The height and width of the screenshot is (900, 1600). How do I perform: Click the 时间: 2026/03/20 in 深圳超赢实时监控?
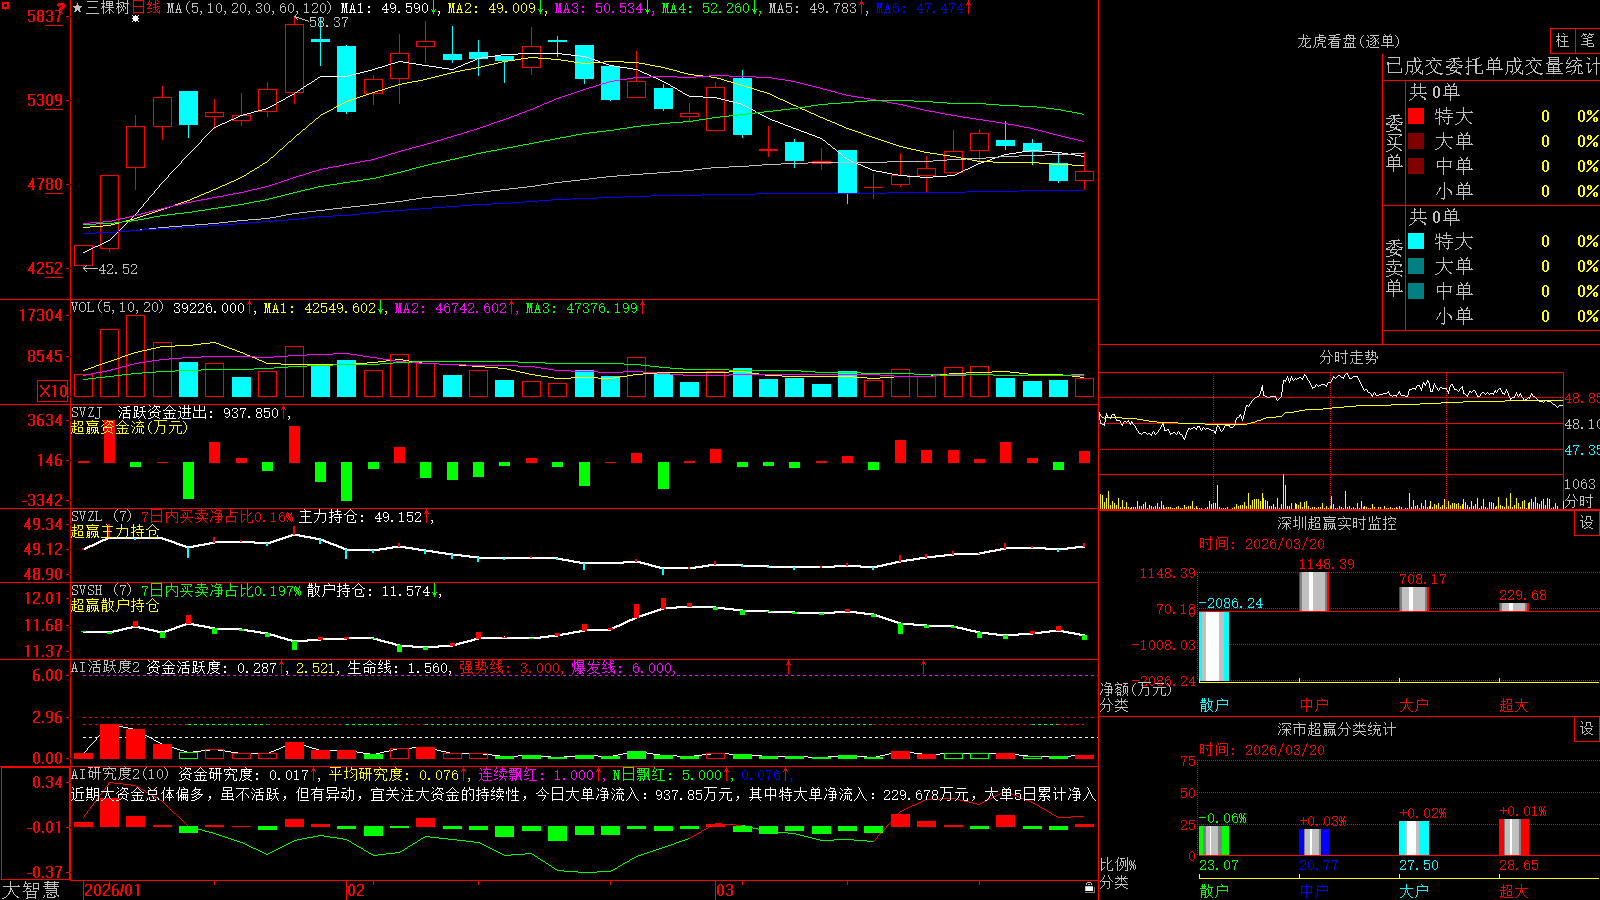(x=1262, y=544)
